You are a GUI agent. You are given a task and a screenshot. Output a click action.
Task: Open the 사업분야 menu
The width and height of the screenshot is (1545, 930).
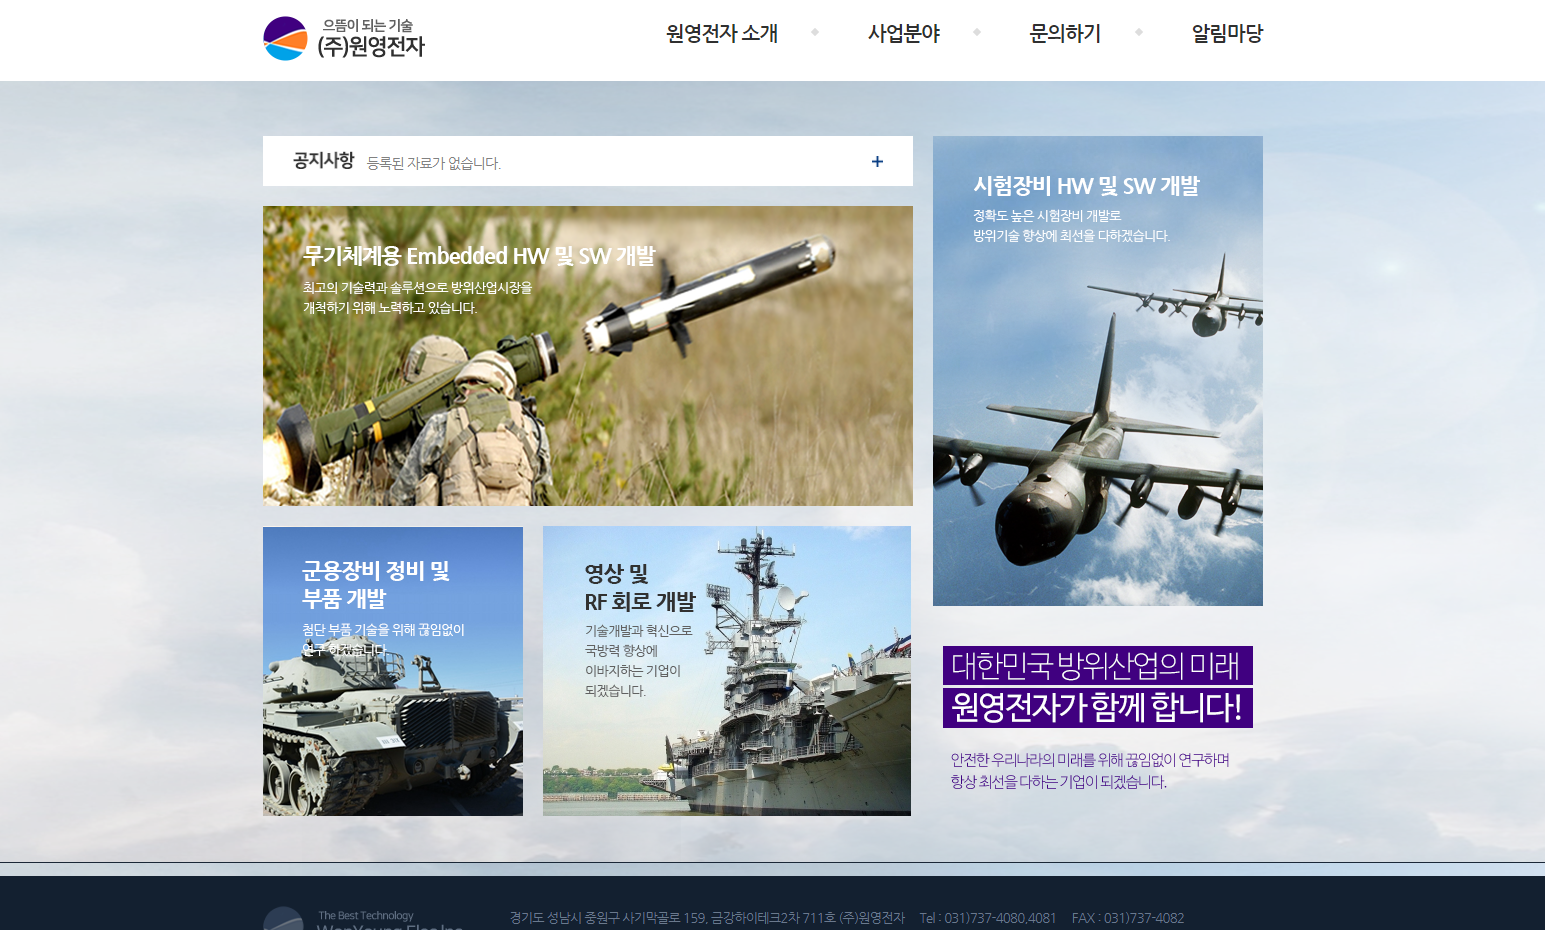click(x=903, y=34)
